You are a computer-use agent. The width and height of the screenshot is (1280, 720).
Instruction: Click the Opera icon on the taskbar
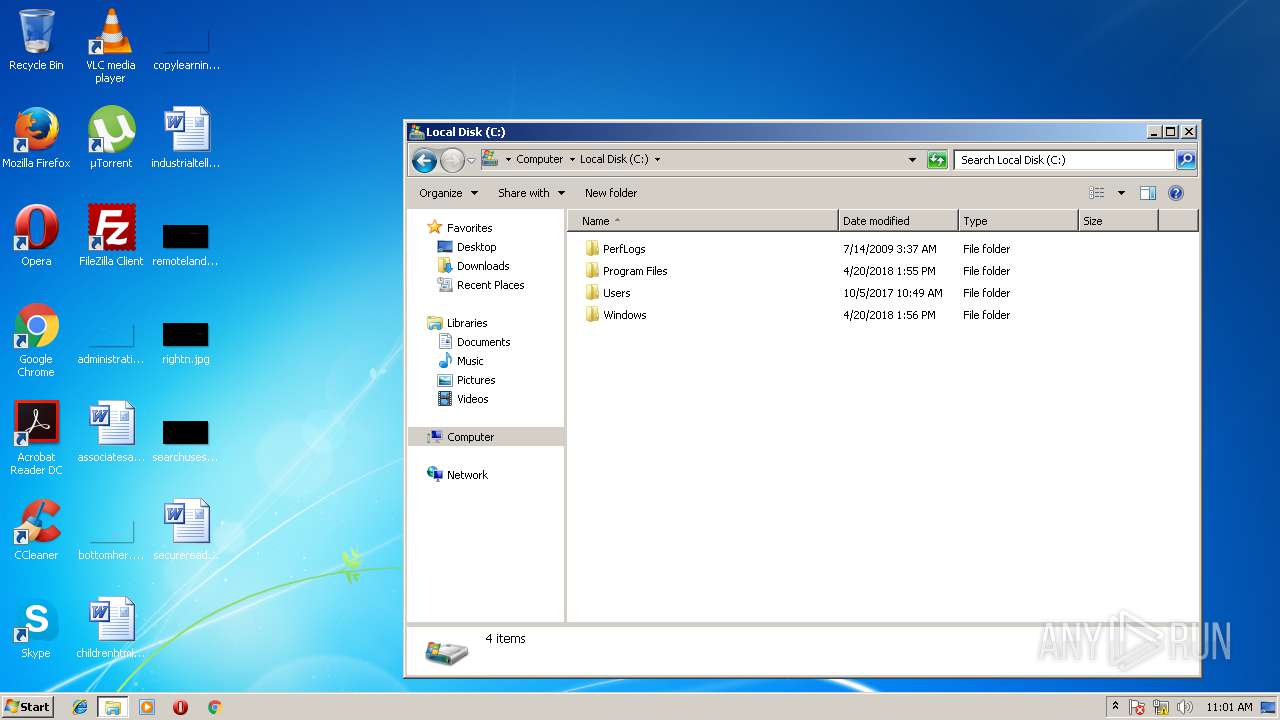click(x=180, y=707)
